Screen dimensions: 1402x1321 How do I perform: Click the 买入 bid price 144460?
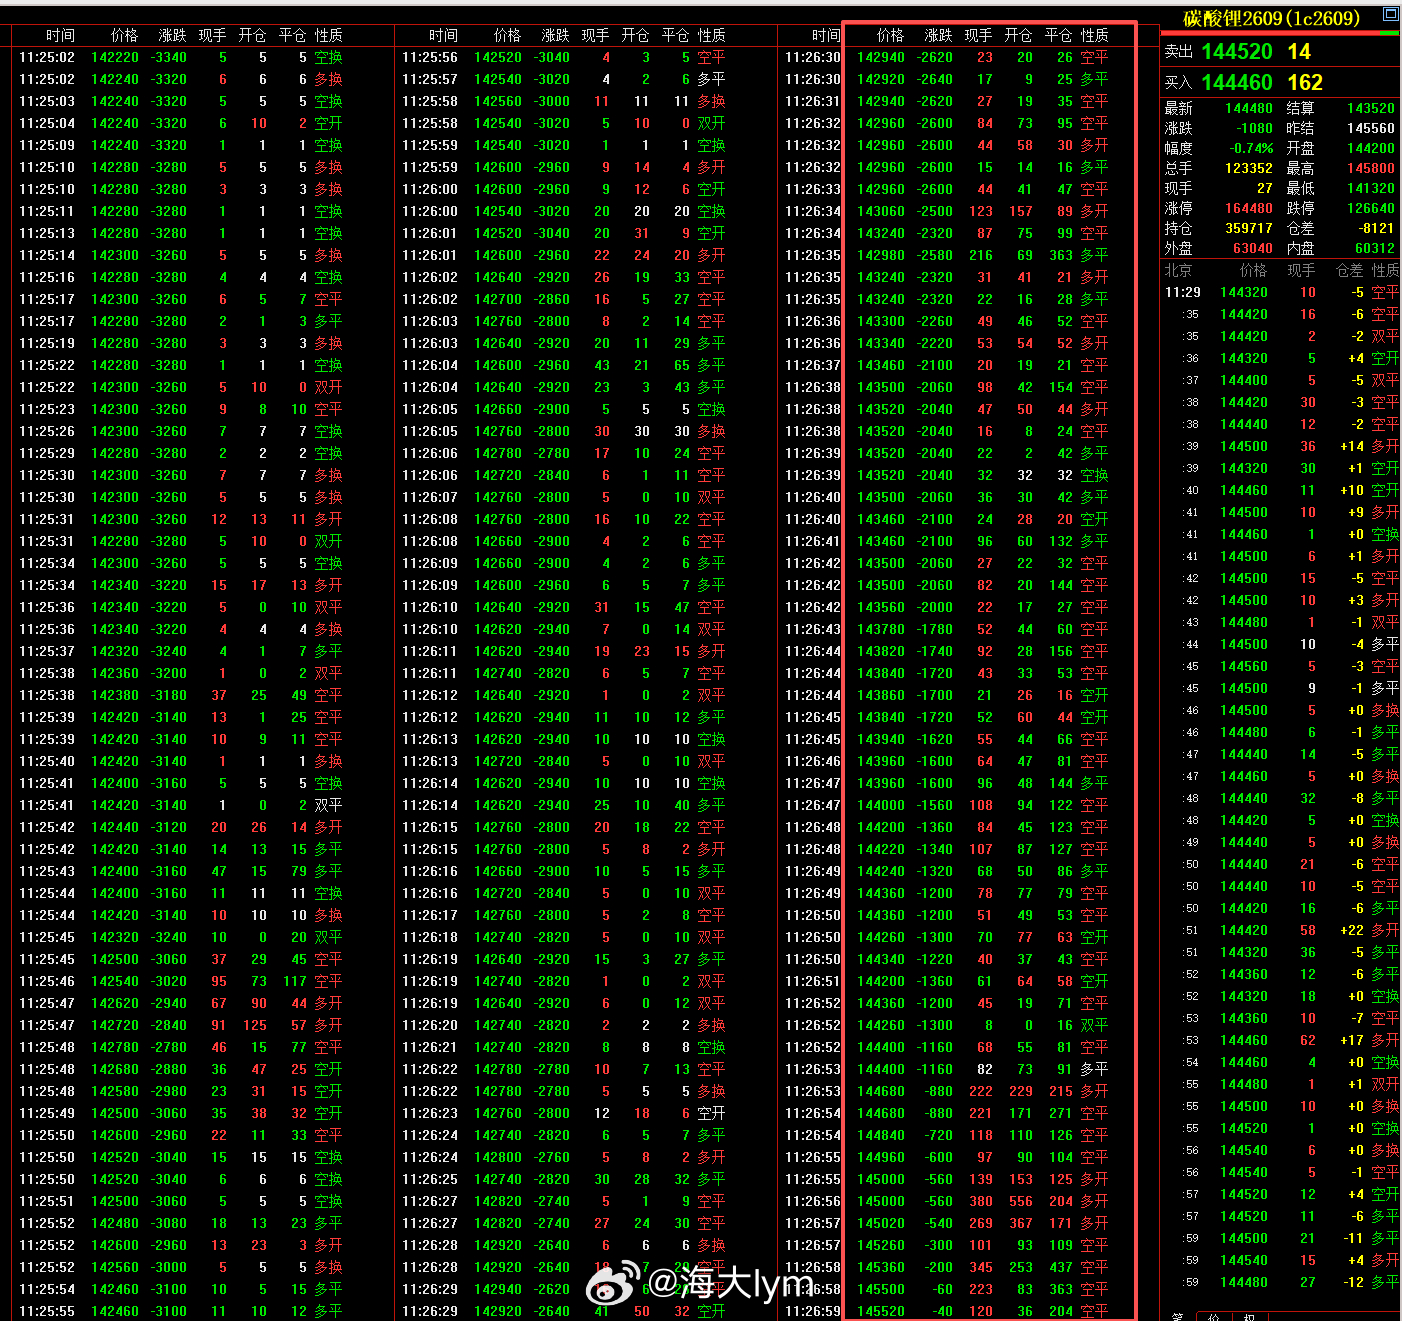[x=1237, y=82]
